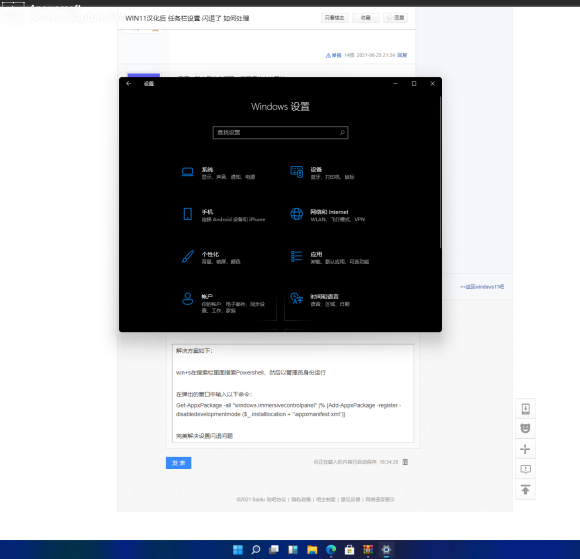Viewport: 580px width, 559px height.
Task: Click the 解决方案如下 line in the reply editor
Action: coord(194,351)
